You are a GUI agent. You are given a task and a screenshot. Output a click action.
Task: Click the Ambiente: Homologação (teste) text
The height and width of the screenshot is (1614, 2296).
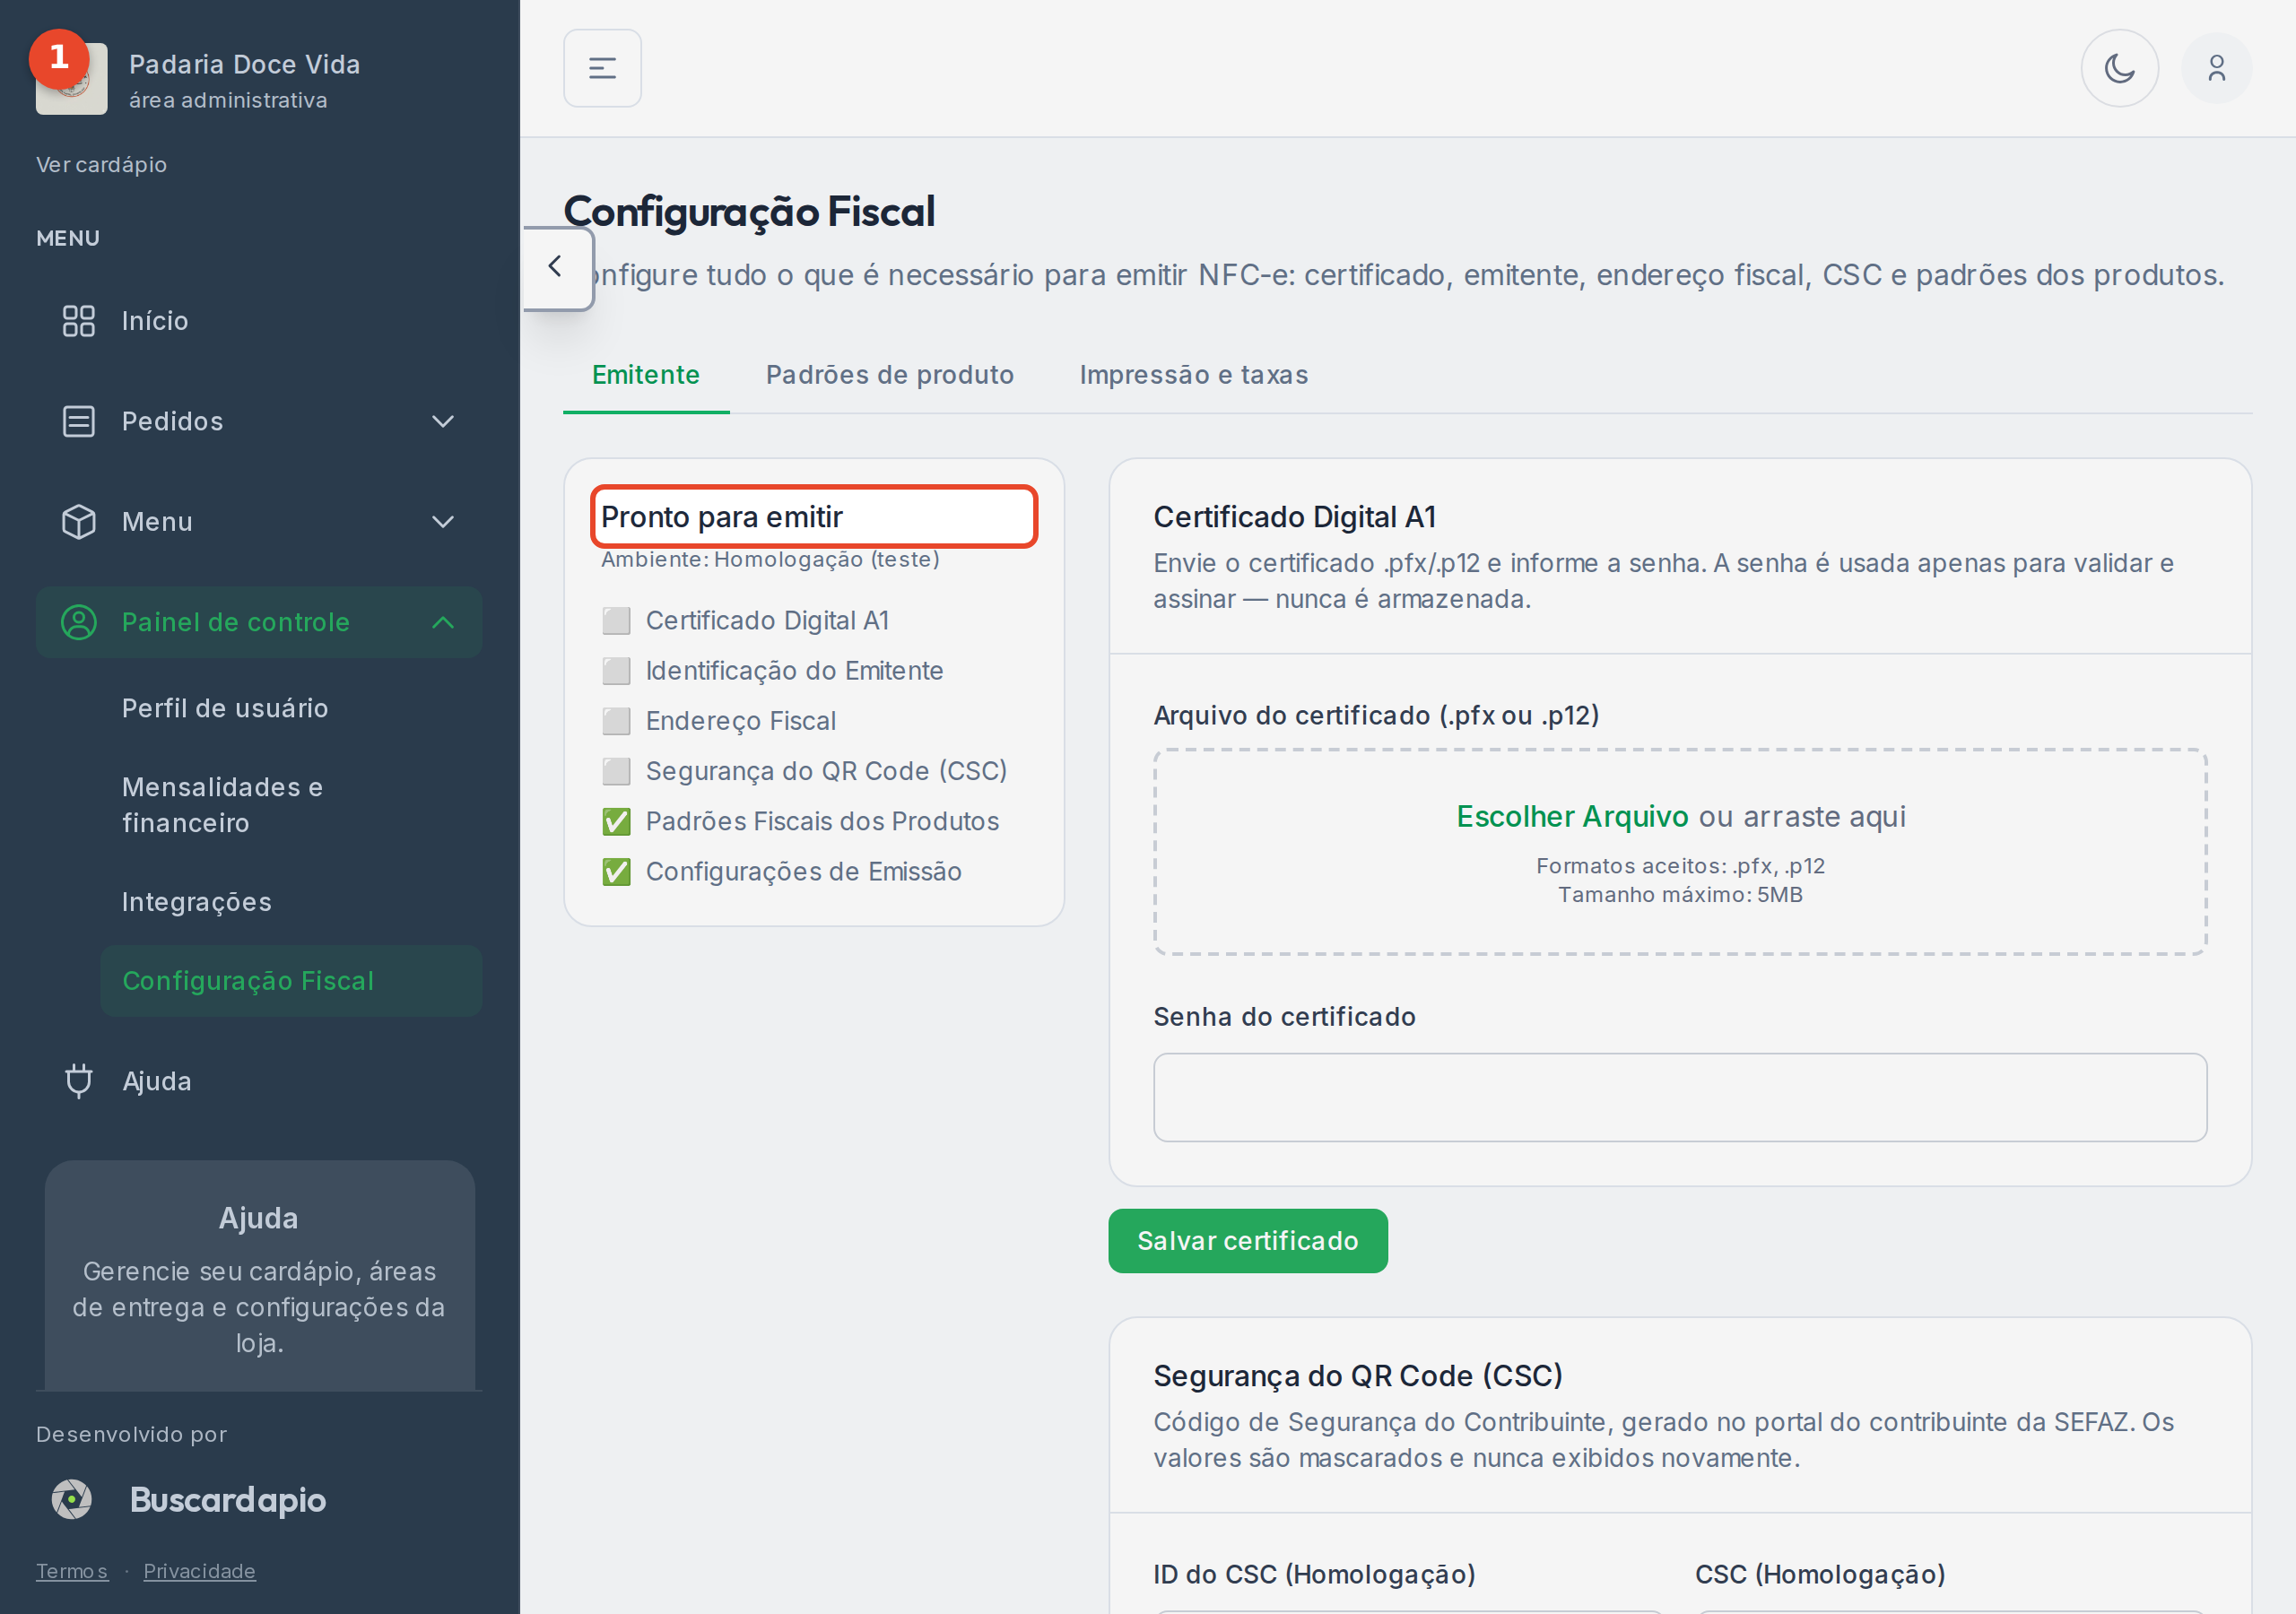coord(770,559)
